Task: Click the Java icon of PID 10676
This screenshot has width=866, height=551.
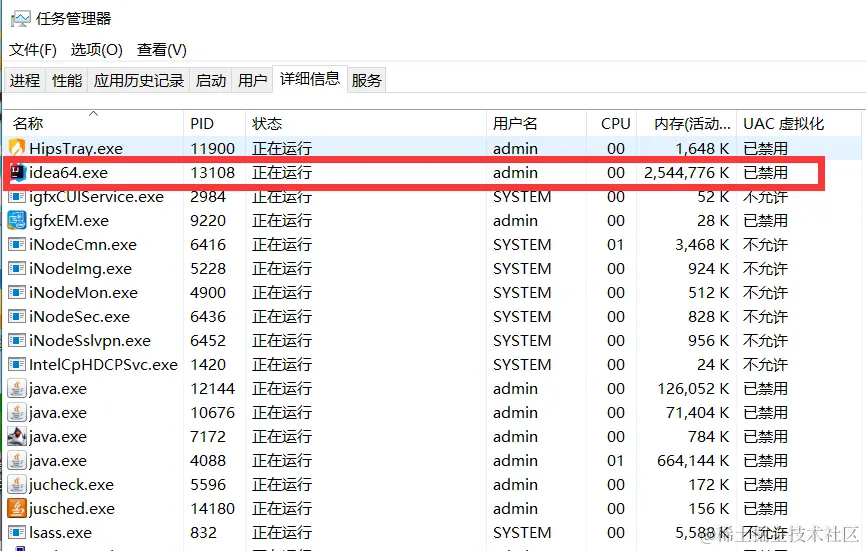Action: 17,412
